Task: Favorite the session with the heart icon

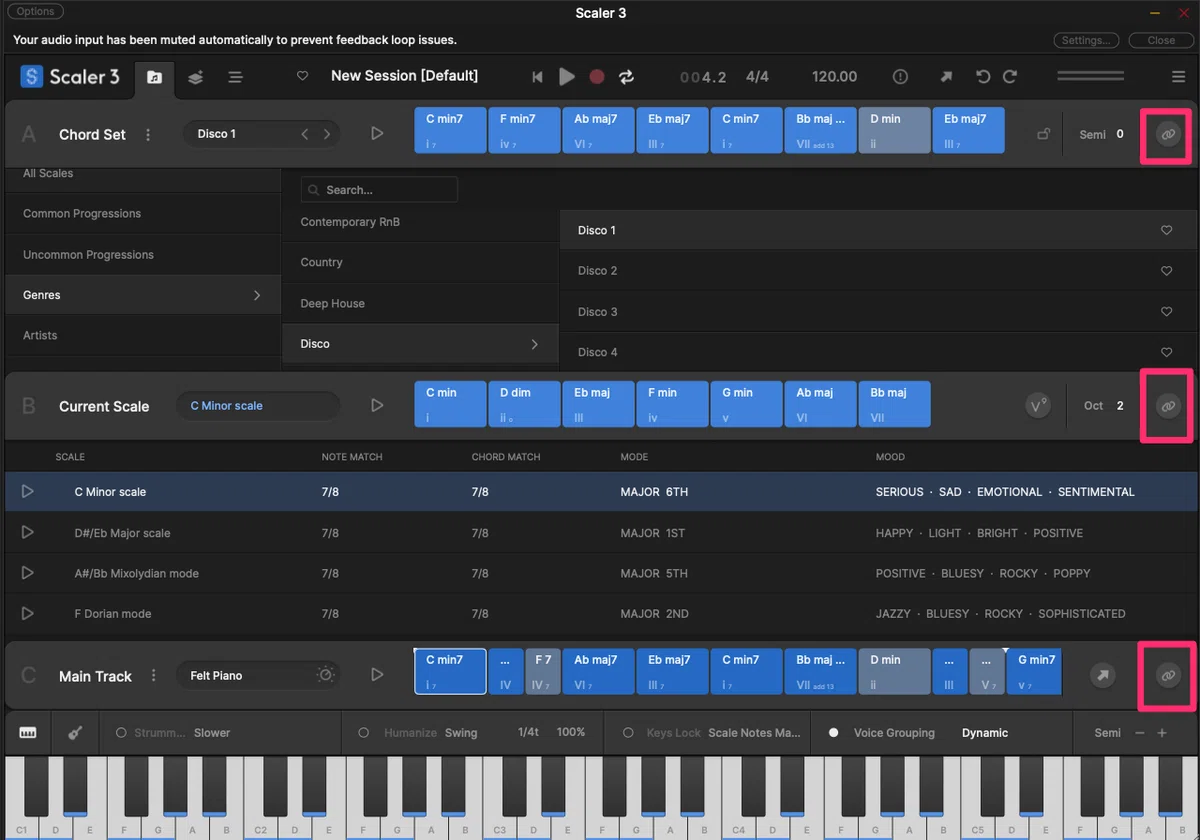Action: pyautogui.click(x=303, y=77)
